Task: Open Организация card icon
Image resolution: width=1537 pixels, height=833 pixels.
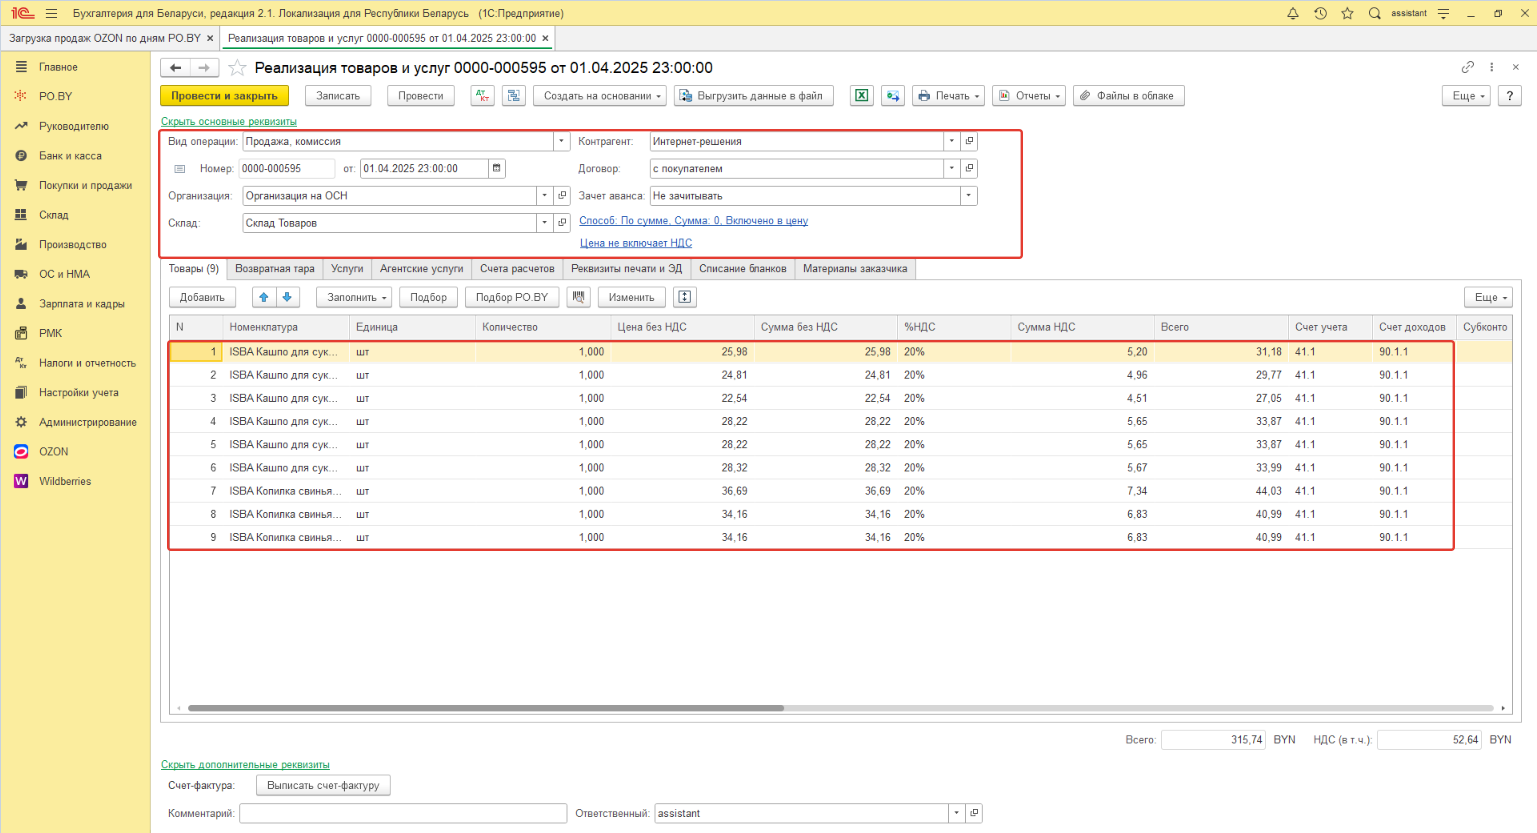Action: pos(562,196)
